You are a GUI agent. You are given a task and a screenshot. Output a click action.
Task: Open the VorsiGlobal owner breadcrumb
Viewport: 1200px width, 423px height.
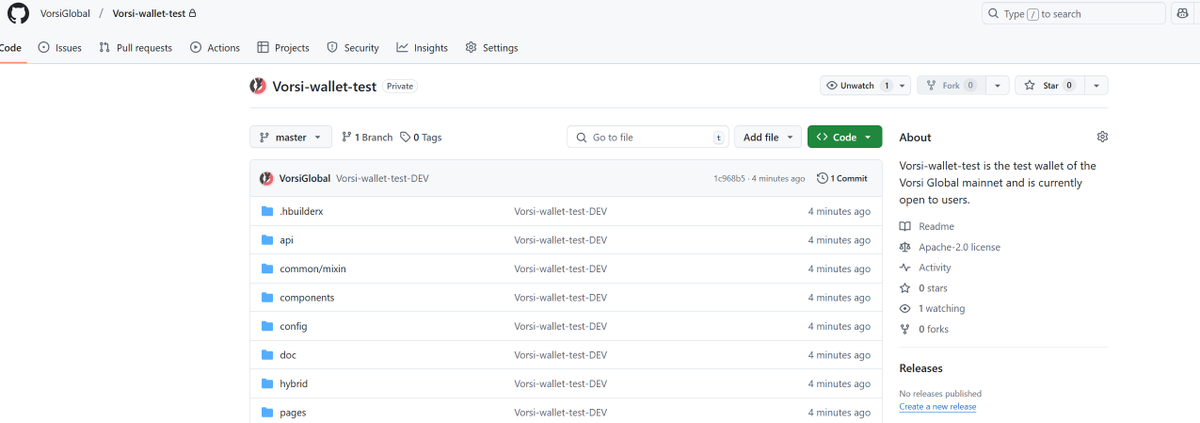click(x=65, y=14)
